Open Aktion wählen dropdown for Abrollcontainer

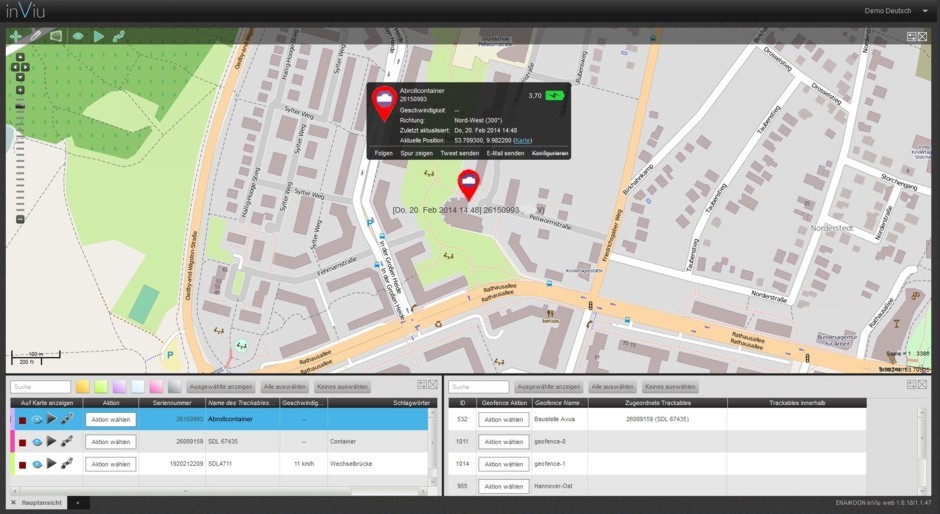(111, 419)
